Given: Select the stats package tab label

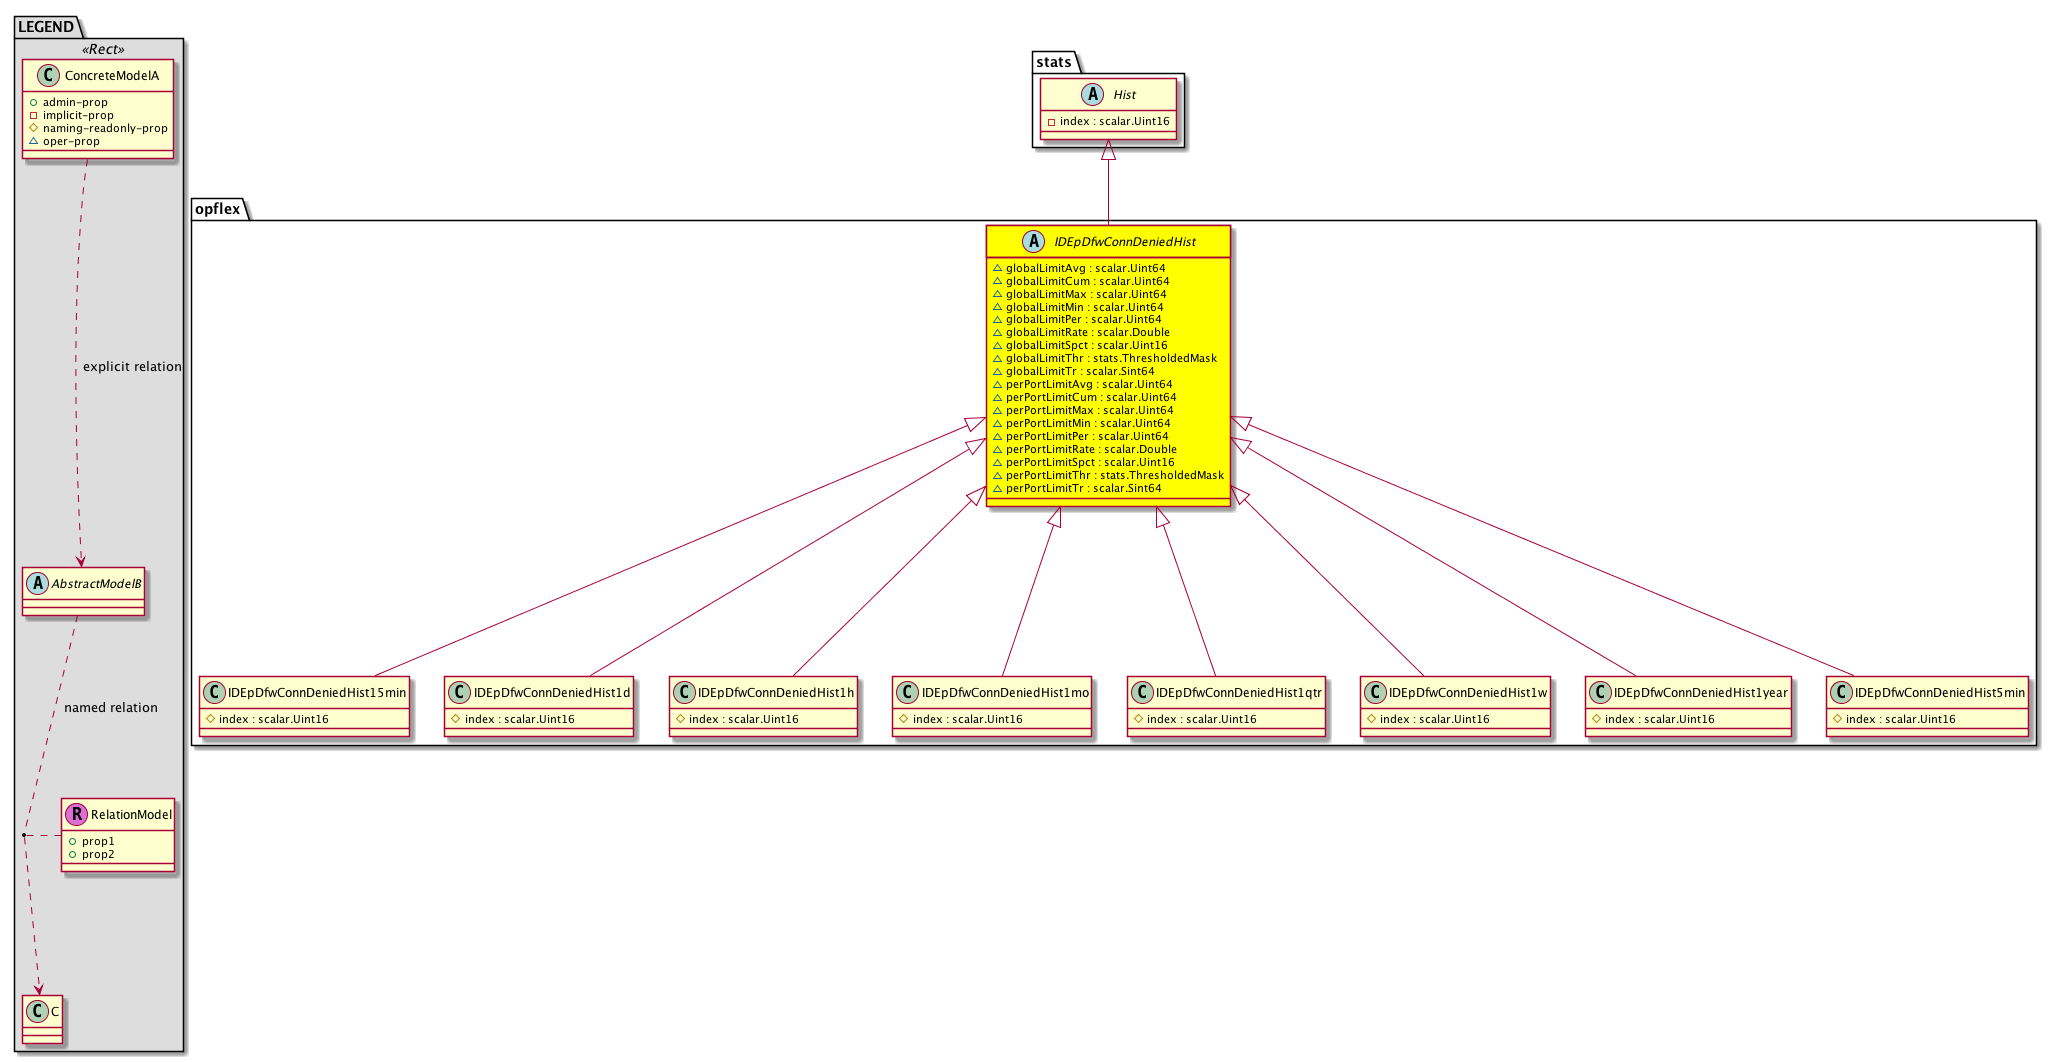Looking at the screenshot, I should coord(1054,62).
